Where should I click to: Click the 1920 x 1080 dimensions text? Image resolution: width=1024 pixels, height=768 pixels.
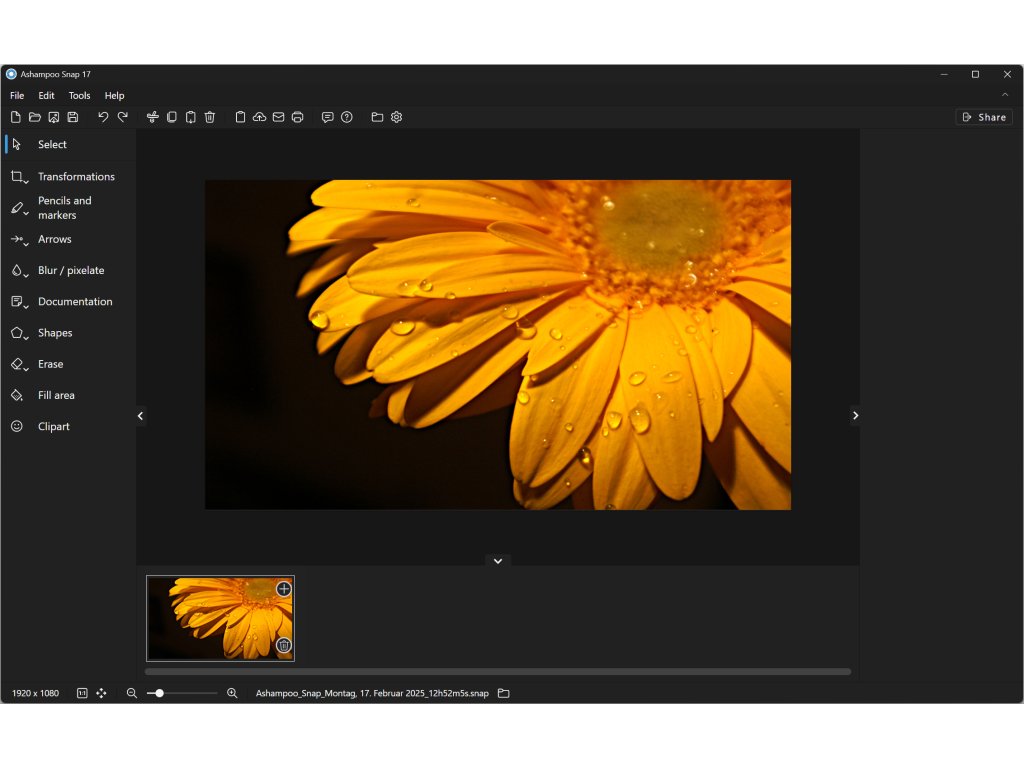click(x=35, y=693)
